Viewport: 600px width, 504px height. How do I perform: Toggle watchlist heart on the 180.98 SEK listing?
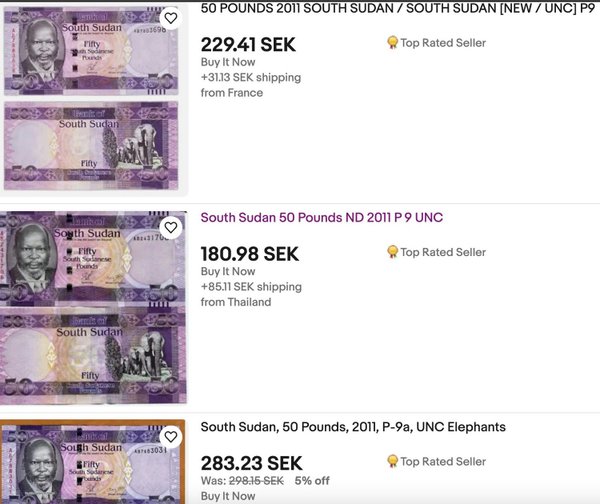[171, 228]
